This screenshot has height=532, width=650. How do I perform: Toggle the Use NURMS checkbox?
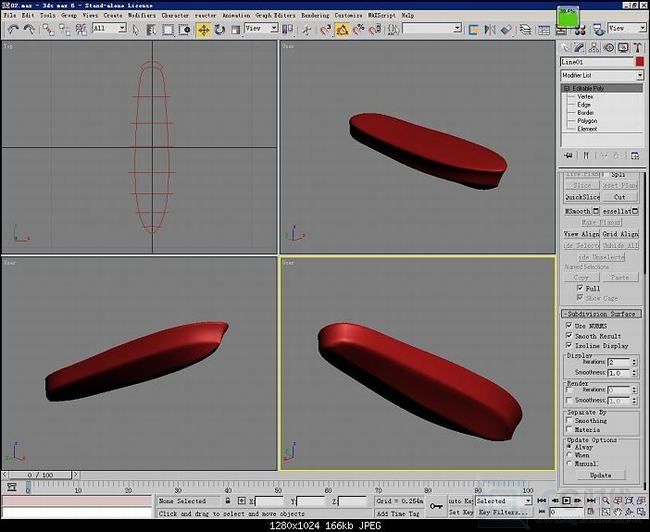[569, 326]
